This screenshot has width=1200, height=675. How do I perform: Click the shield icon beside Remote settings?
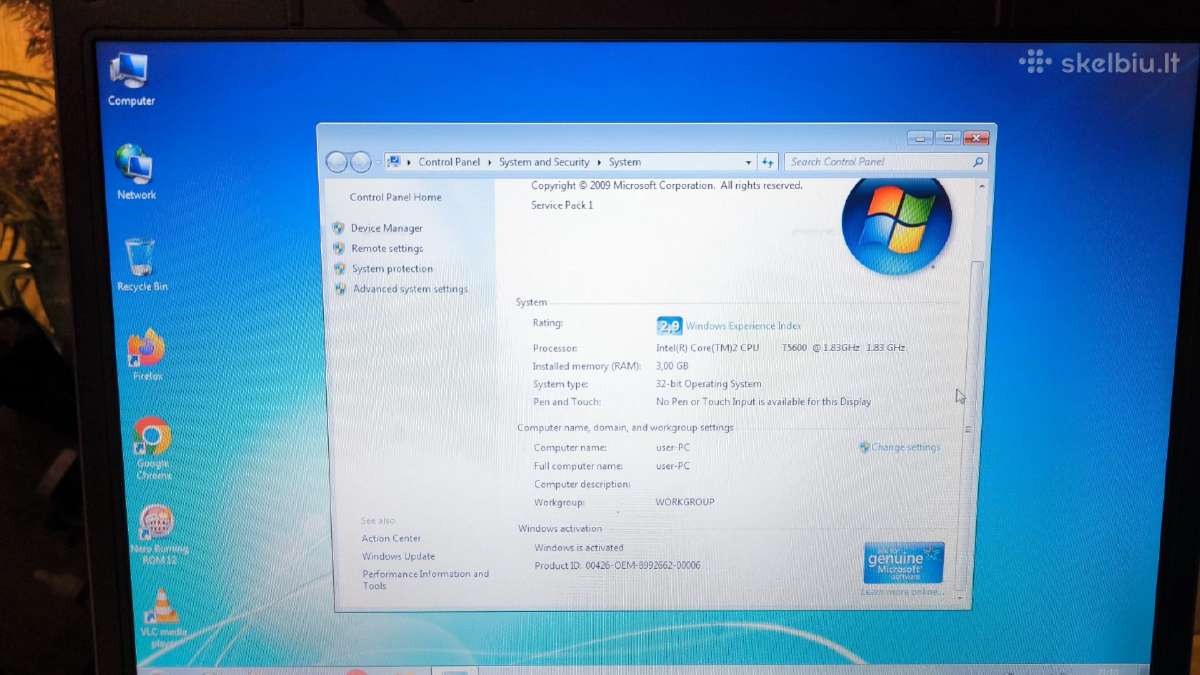point(339,248)
